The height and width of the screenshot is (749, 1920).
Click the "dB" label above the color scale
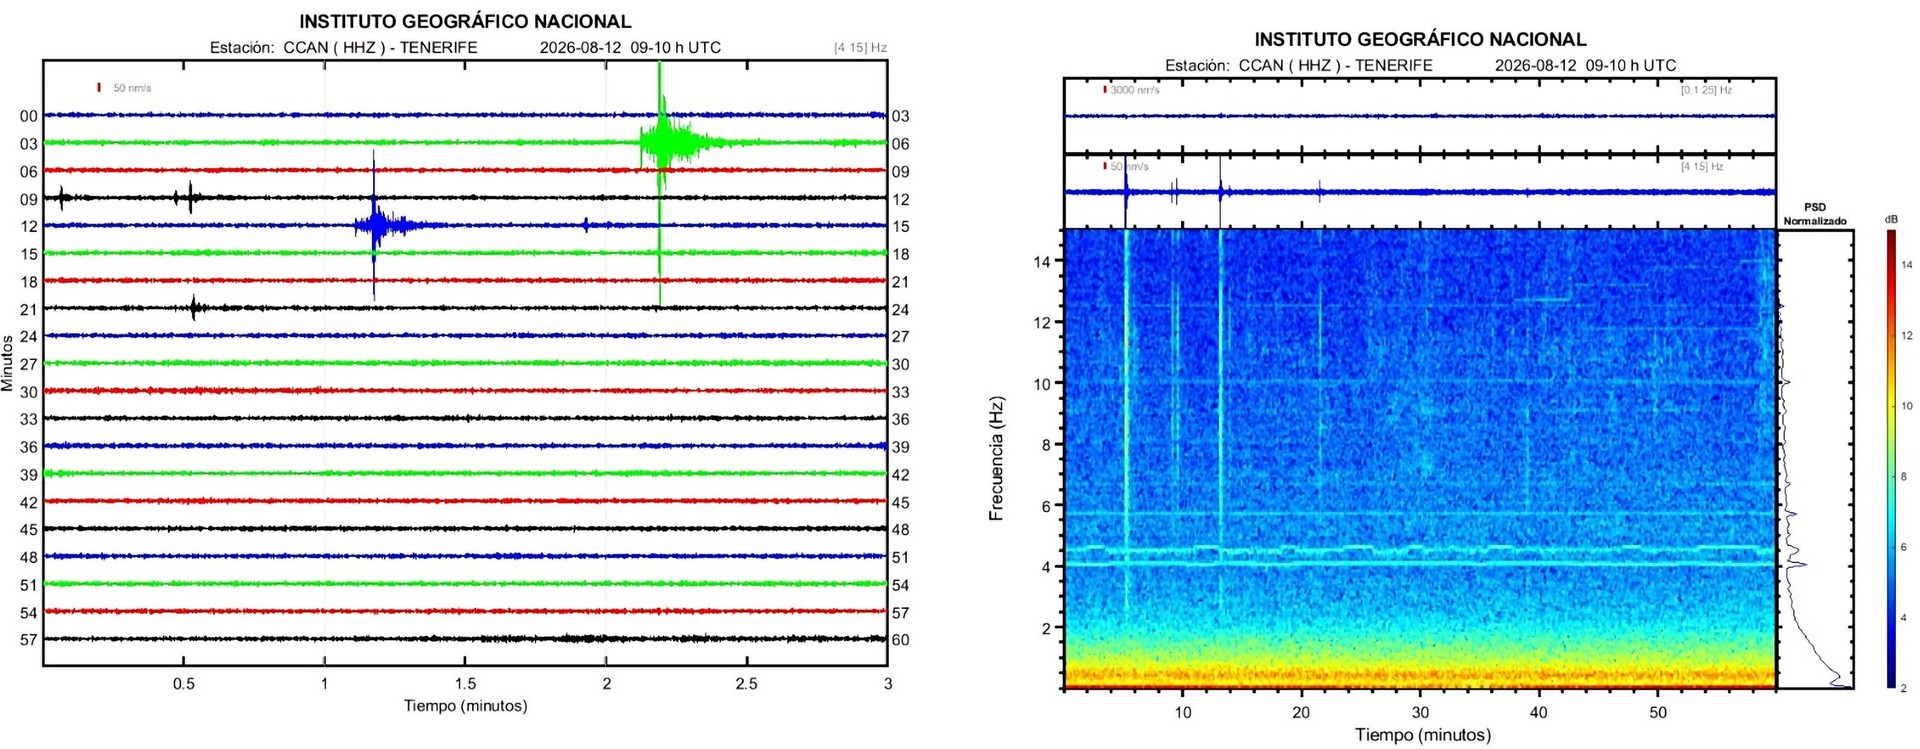1891,219
